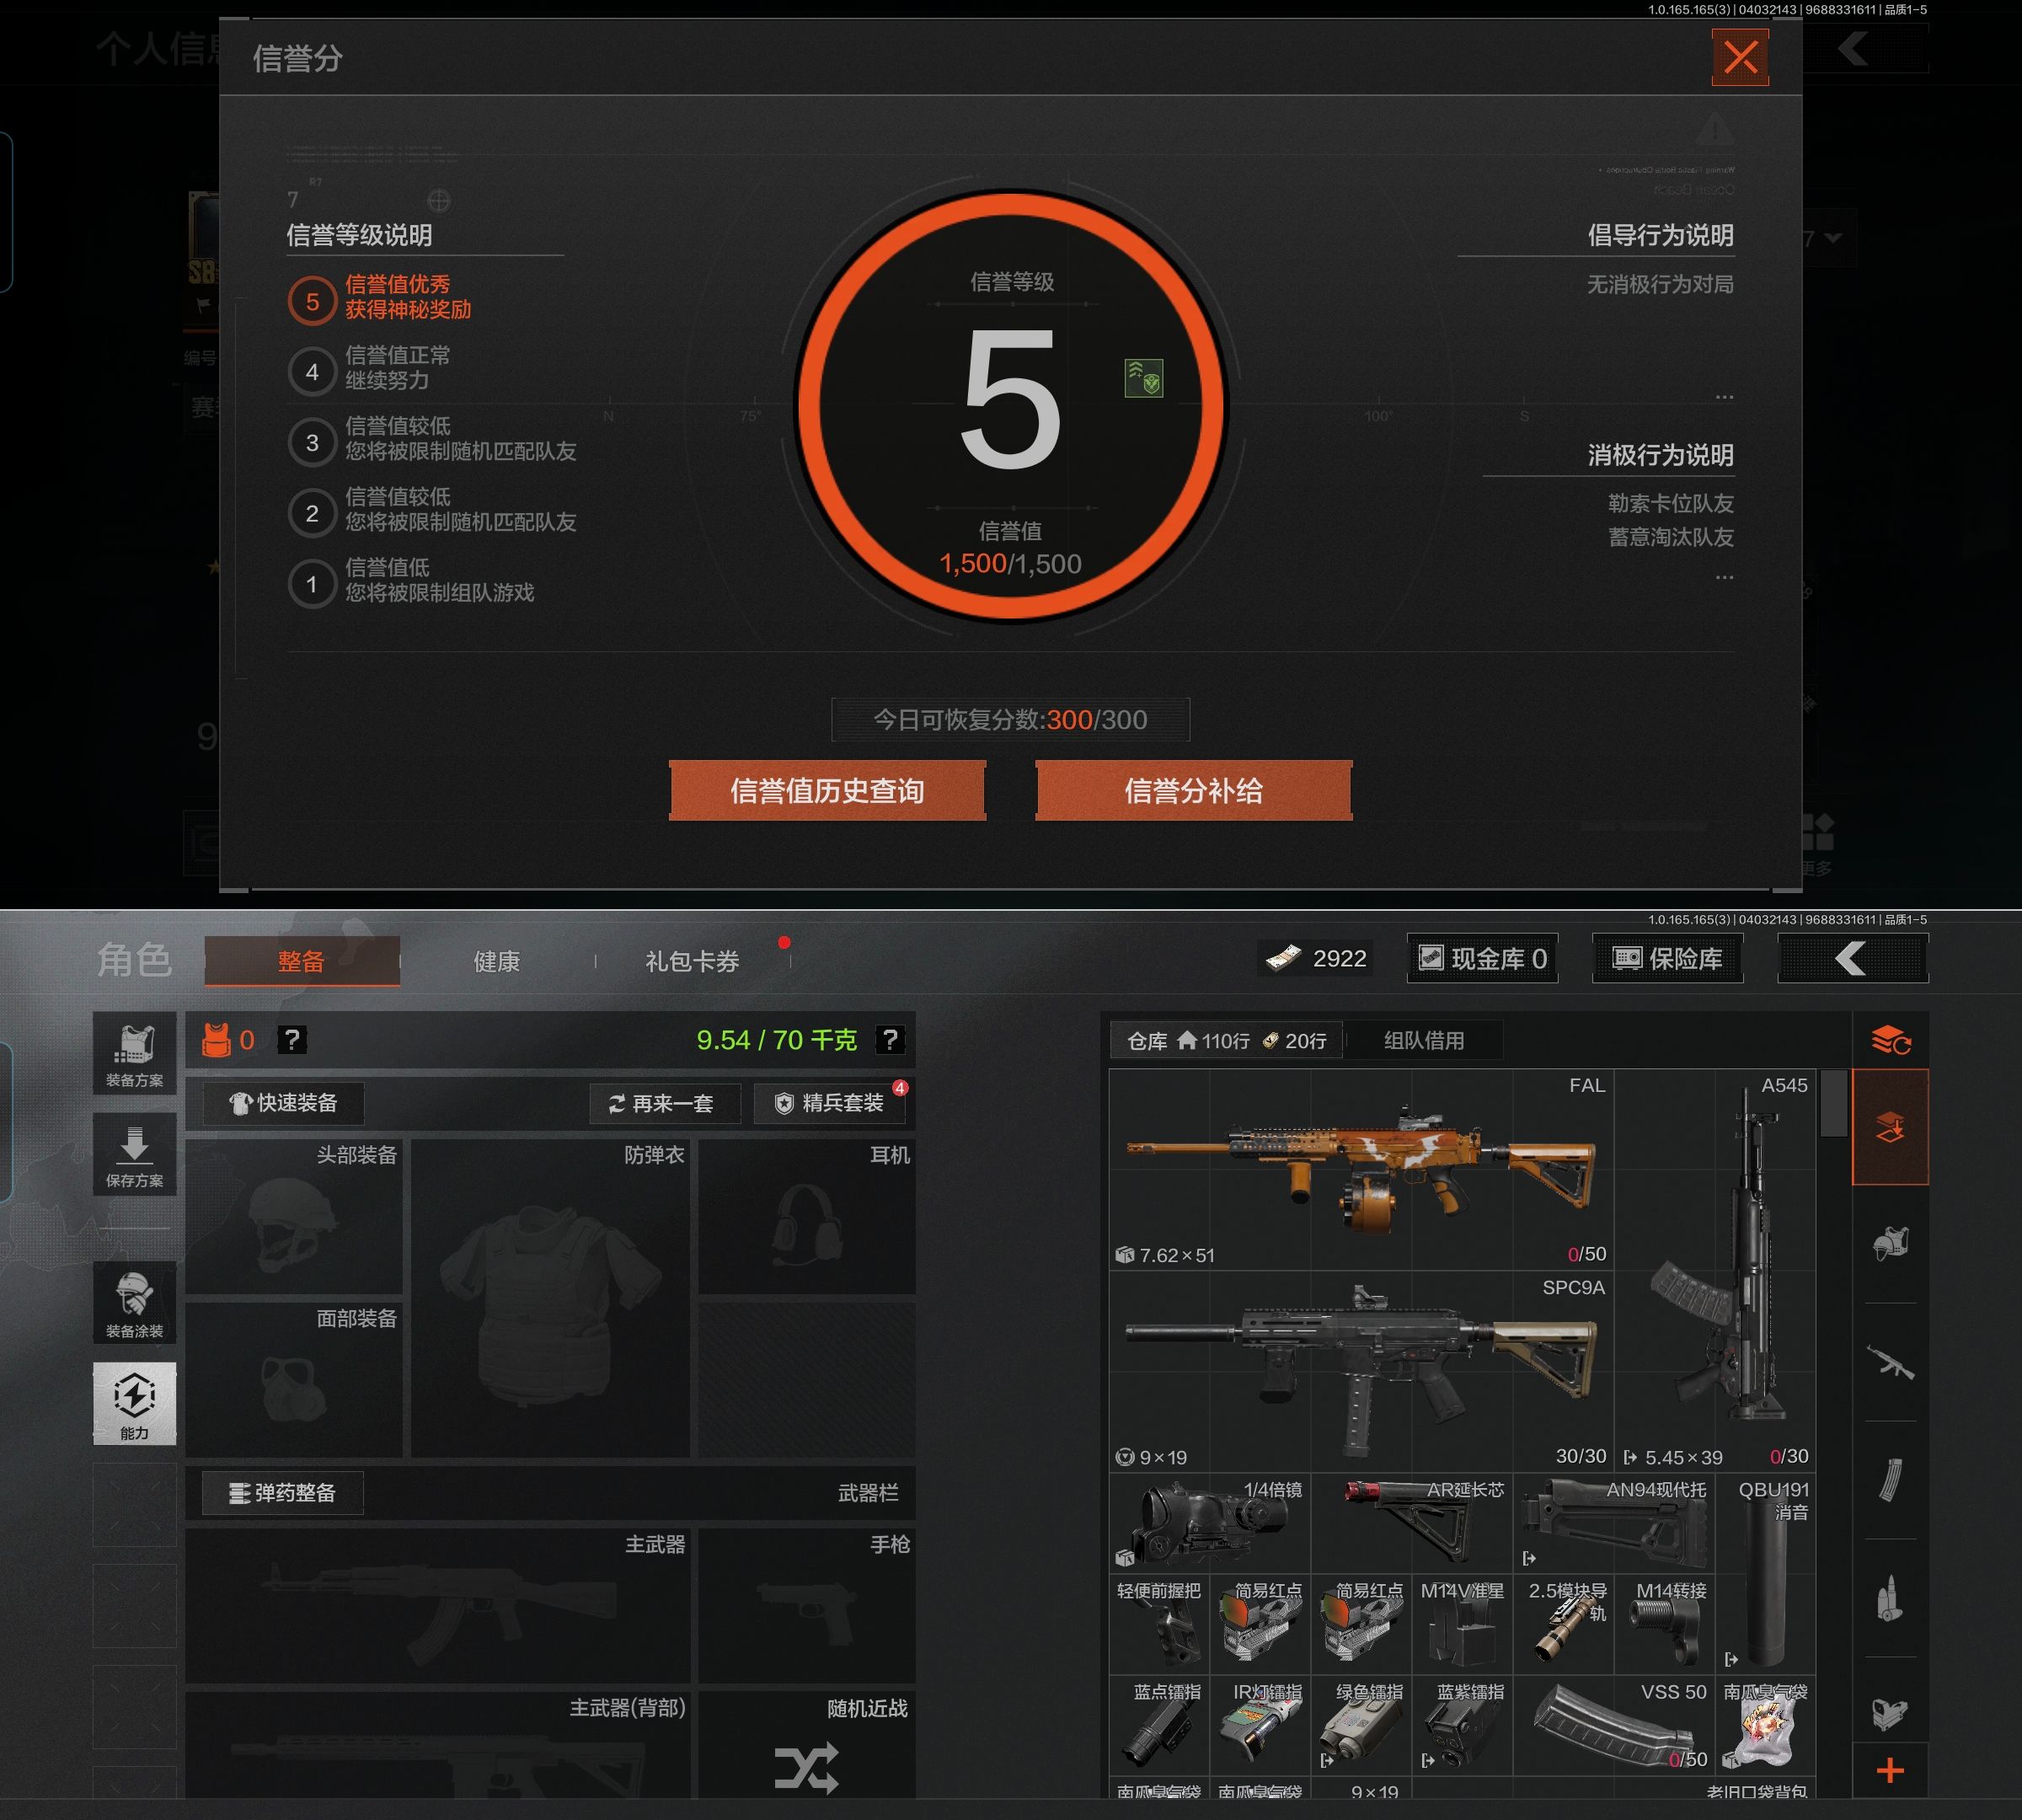Switch to 组队借用 team borrow tab
This screenshot has height=1820, width=2022.
coord(1423,1040)
